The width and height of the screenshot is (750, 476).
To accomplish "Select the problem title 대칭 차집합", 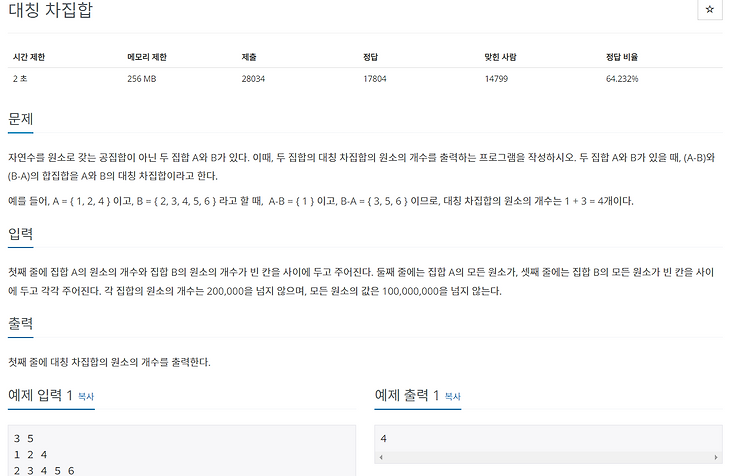I will [50, 10].
